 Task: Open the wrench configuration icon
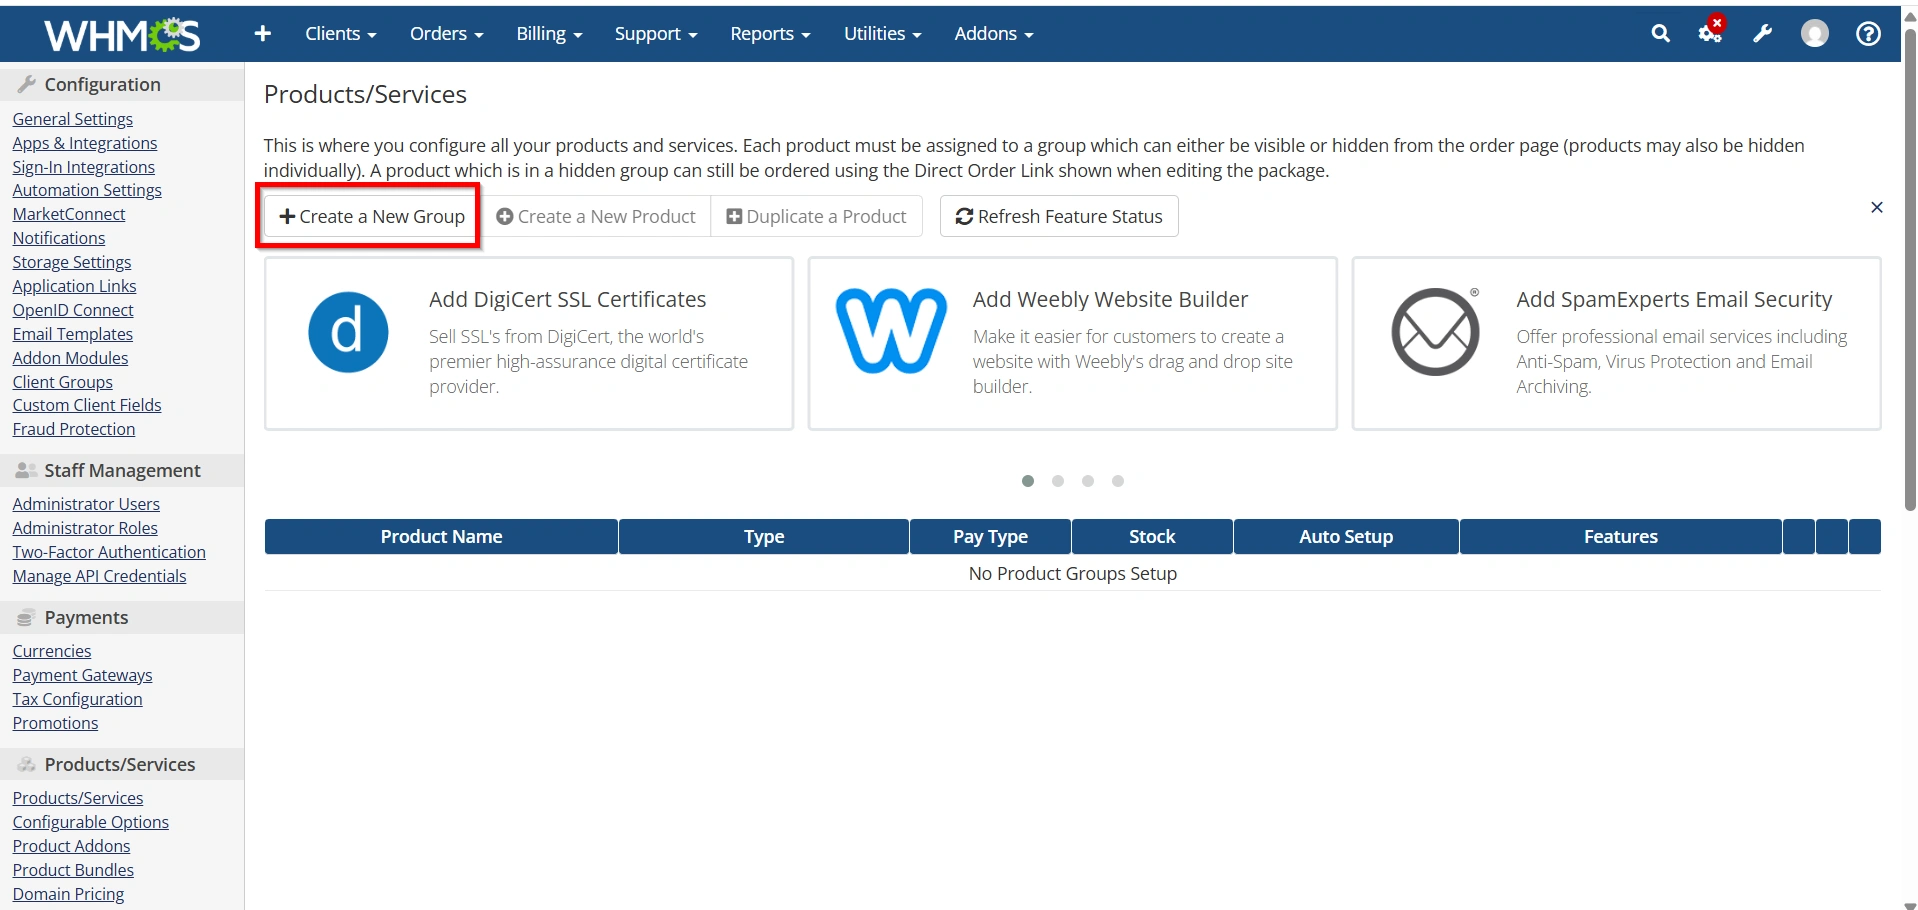pyautogui.click(x=1763, y=34)
